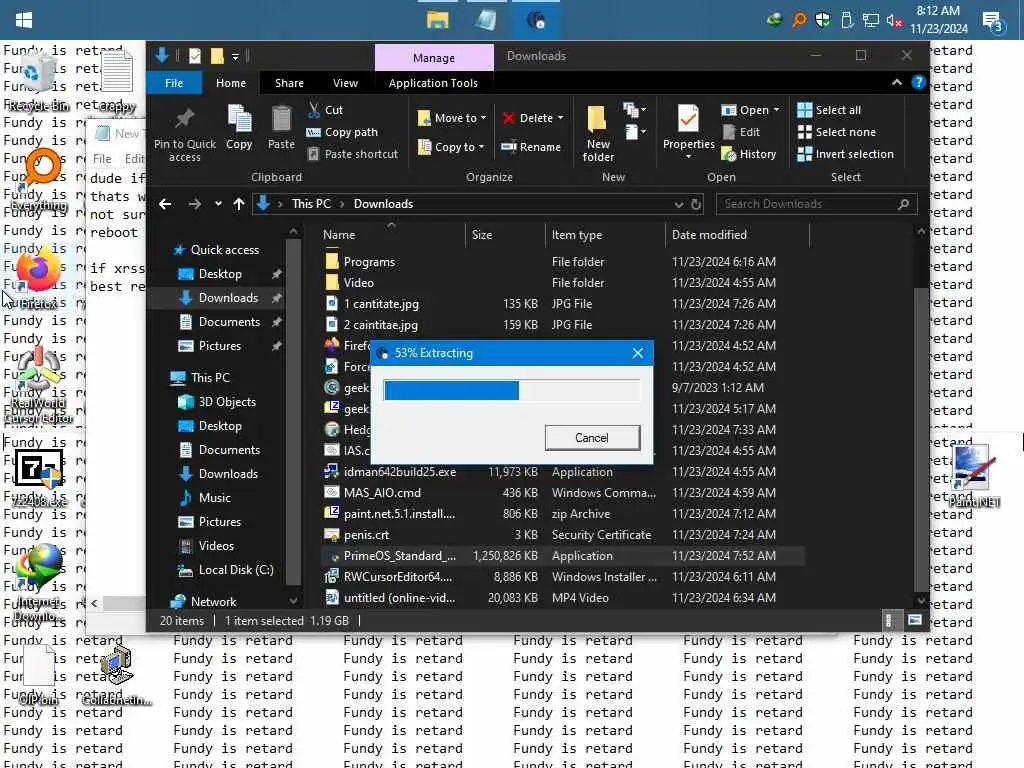This screenshot has height=768, width=1024.
Task: Click the Search Downloads field
Action: point(816,204)
